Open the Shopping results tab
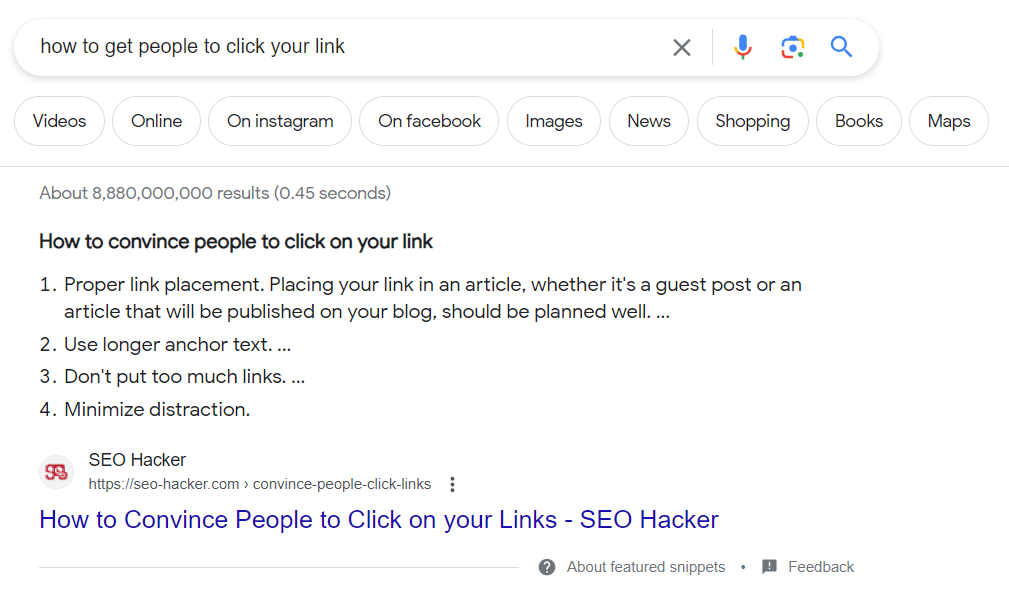The width and height of the screenshot is (1009, 593). [752, 121]
